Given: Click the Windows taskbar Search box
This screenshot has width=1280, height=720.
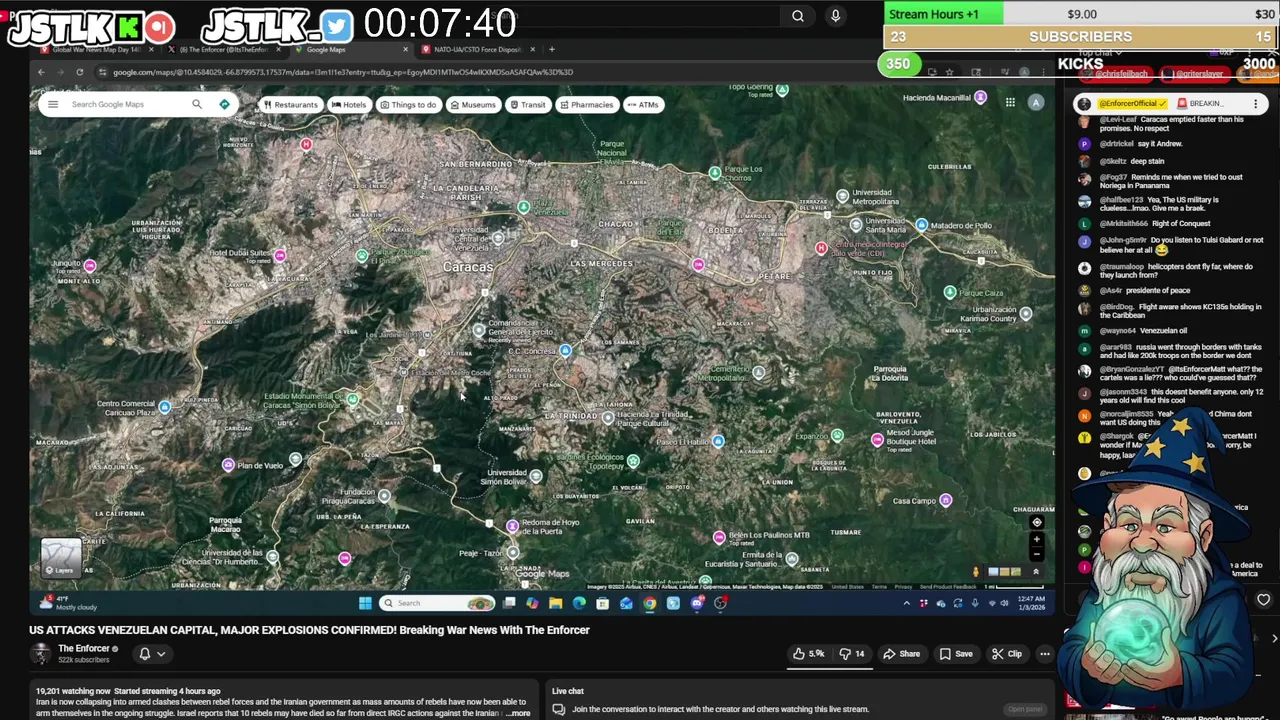Looking at the screenshot, I should click(437, 603).
